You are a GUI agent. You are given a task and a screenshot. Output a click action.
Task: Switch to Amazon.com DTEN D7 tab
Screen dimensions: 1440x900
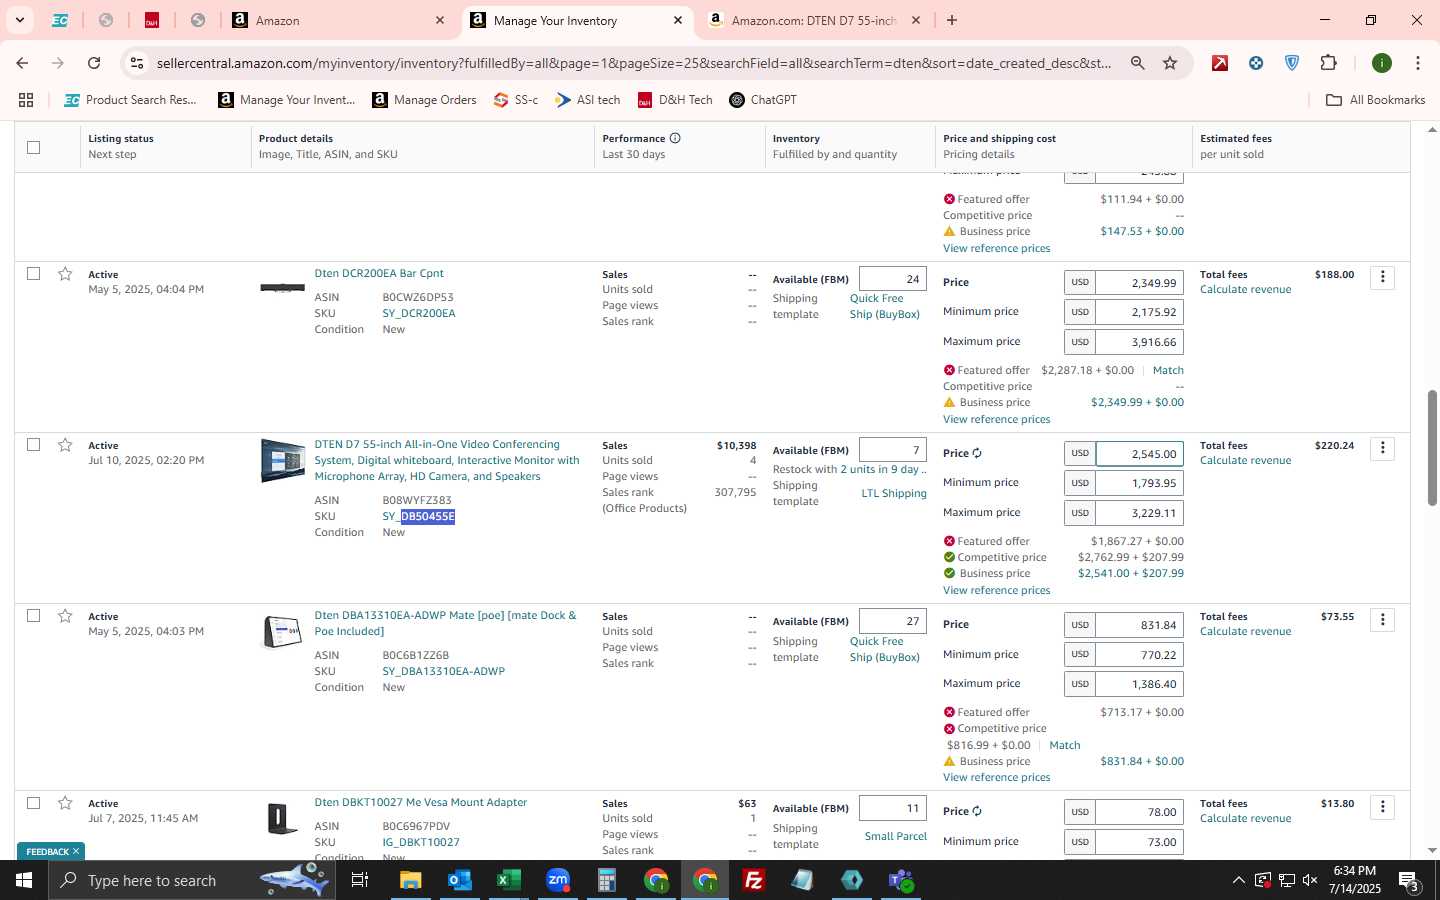pyautogui.click(x=813, y=20)
